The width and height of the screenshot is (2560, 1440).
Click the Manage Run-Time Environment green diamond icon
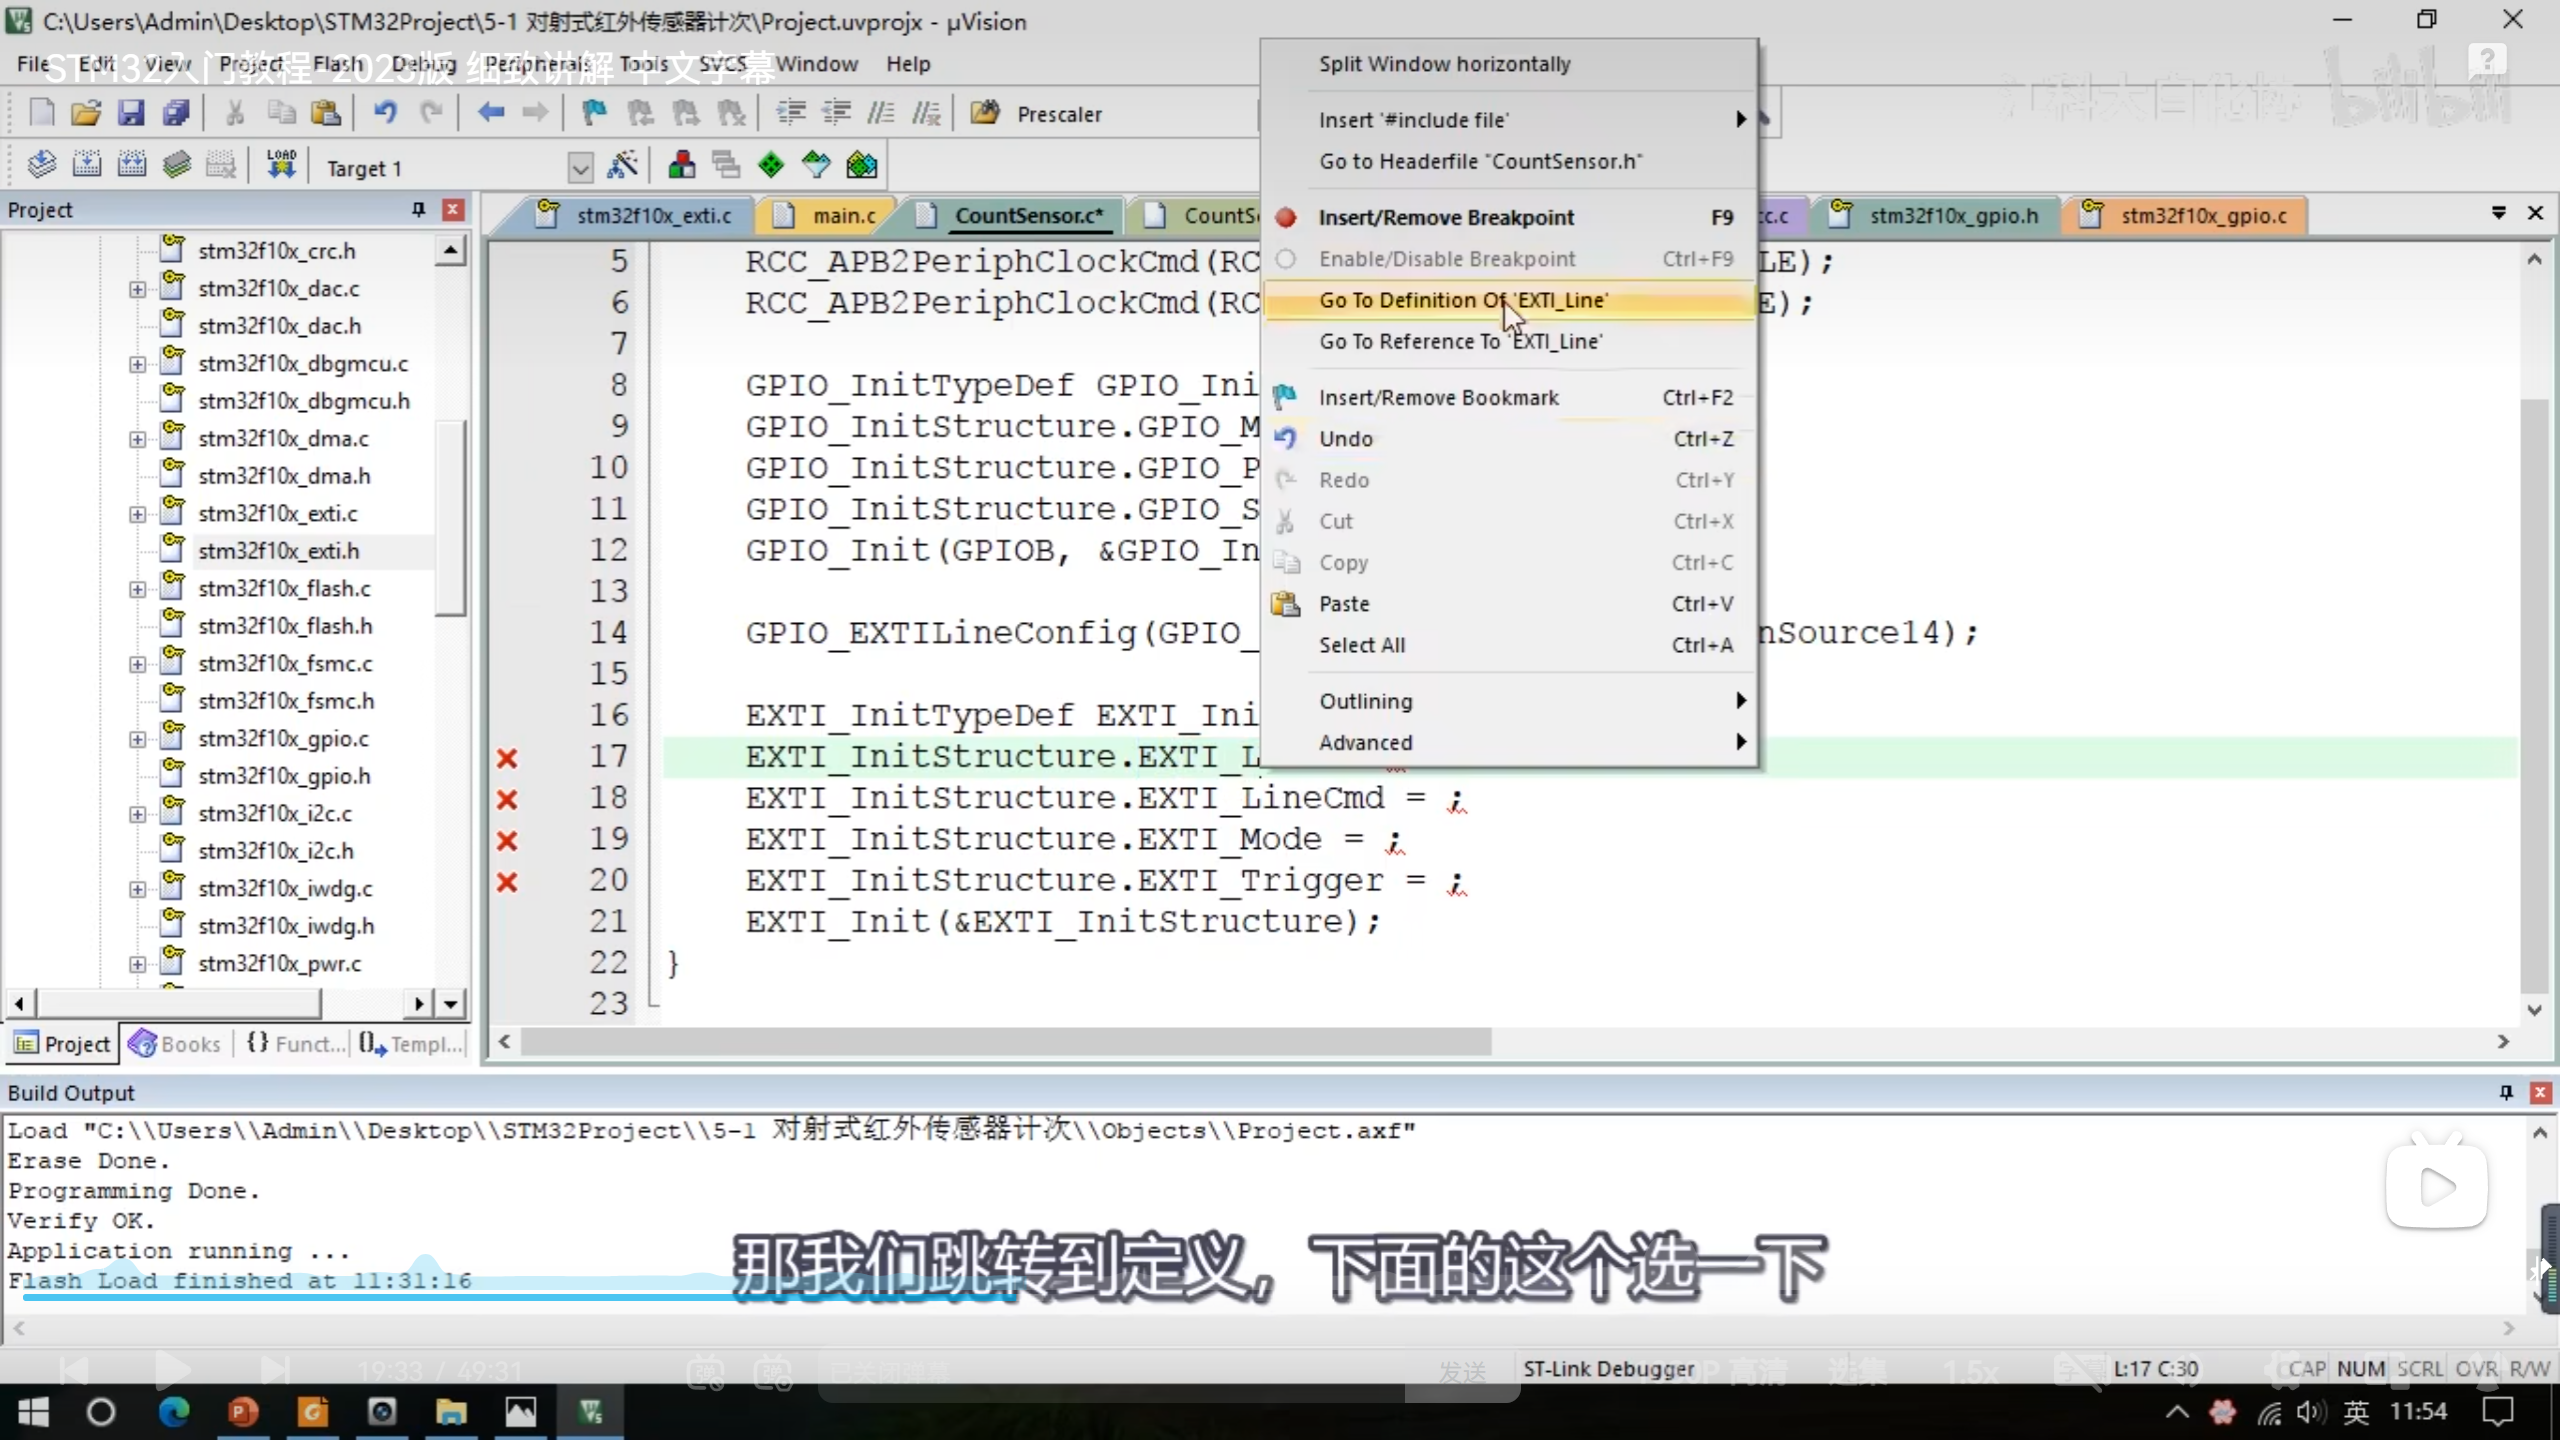coord(771,166)
